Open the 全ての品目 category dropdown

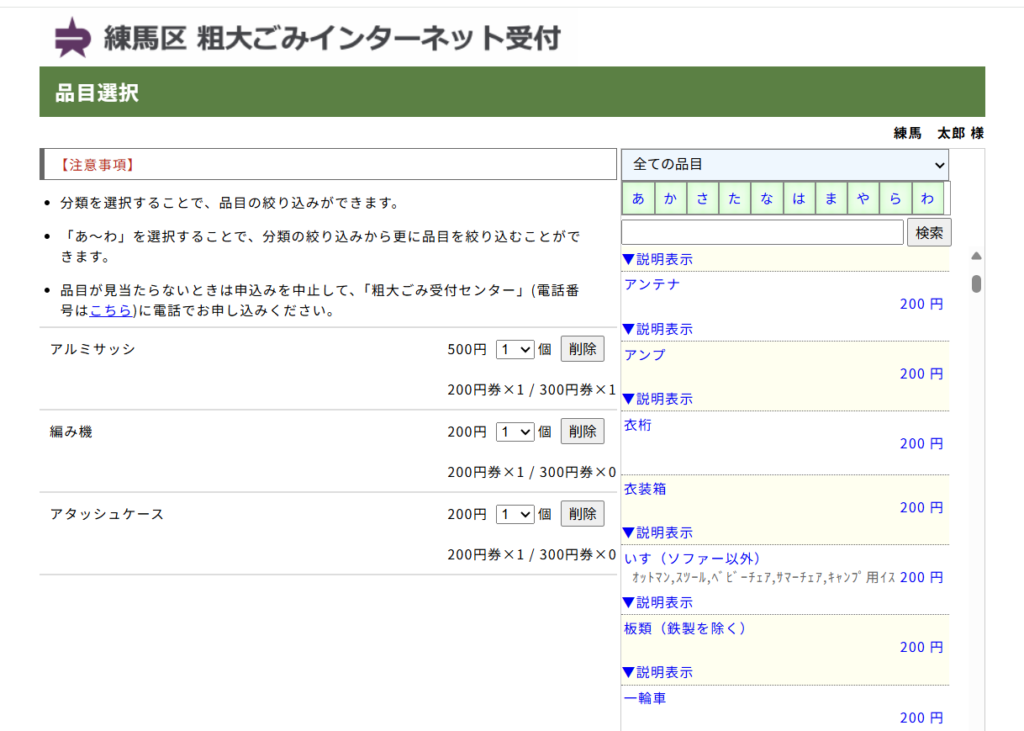[784, 164]
